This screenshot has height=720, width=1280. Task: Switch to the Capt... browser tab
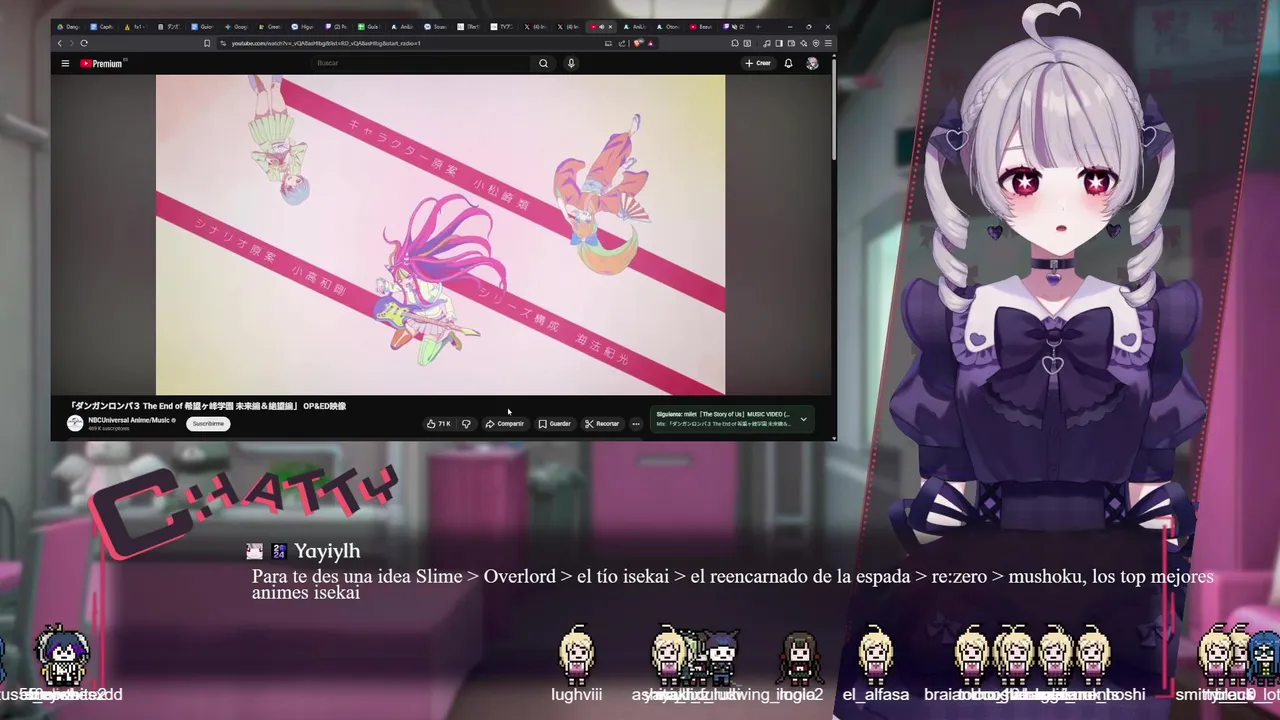point(103,27)
